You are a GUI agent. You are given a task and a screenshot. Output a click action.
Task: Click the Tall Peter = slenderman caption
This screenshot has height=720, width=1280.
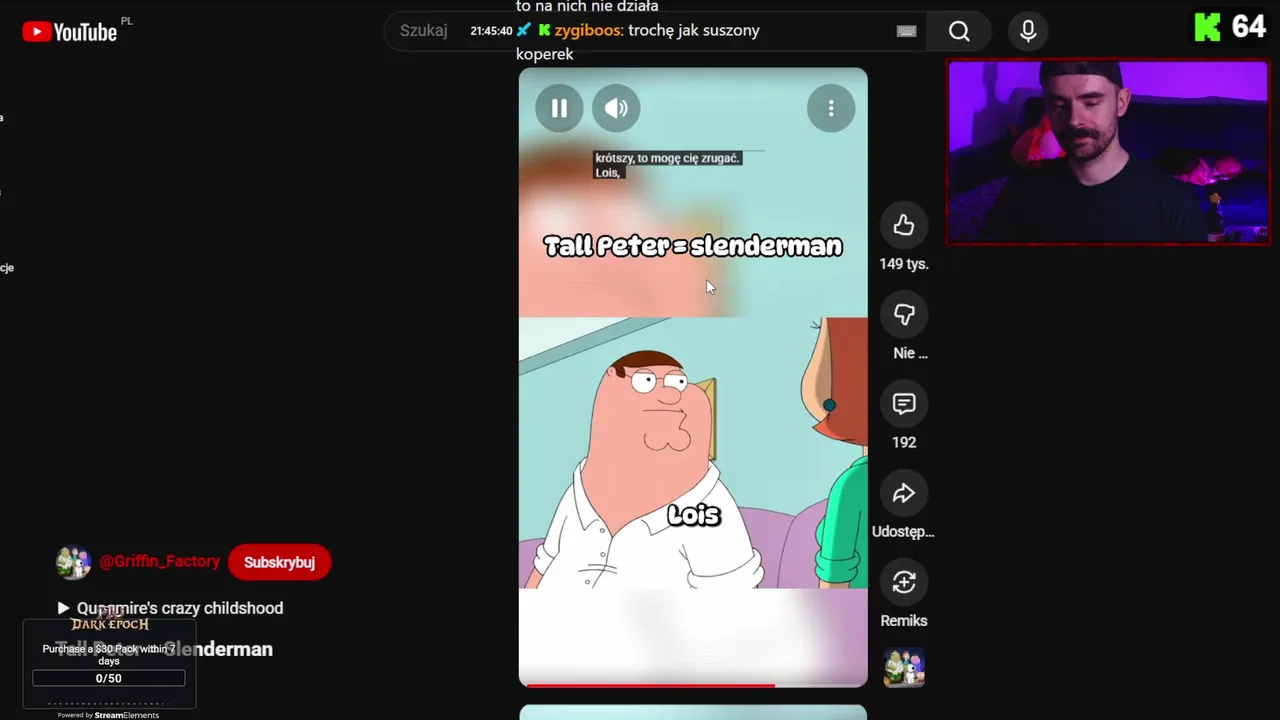pyautogui.click(x=693, y=246)
